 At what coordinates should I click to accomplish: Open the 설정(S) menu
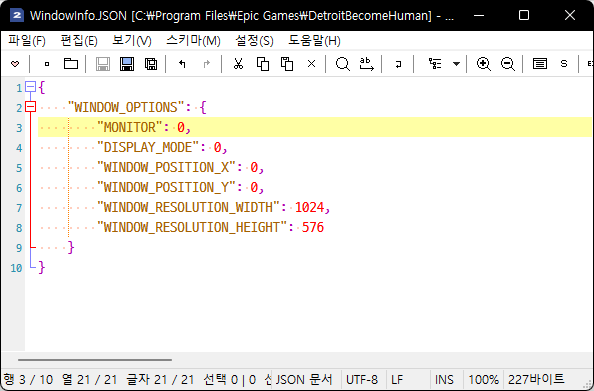(254, 41)
